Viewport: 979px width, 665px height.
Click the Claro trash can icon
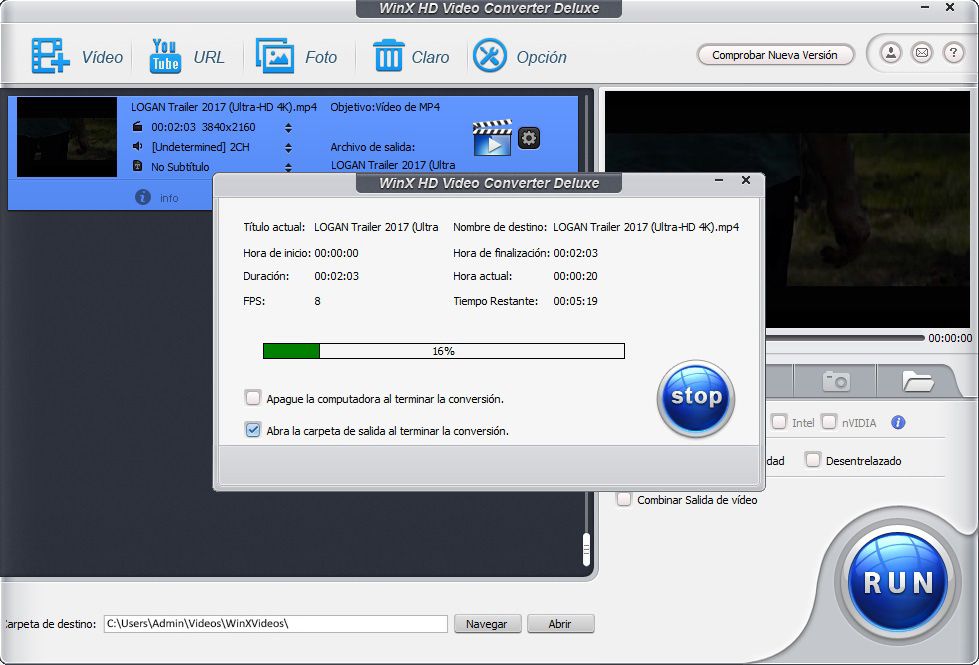(388, 56)
